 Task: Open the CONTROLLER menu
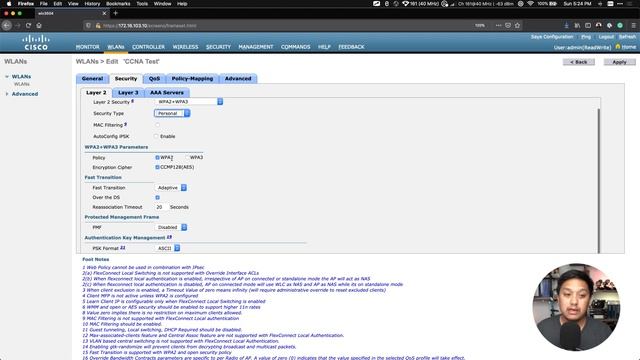[148, 47]
